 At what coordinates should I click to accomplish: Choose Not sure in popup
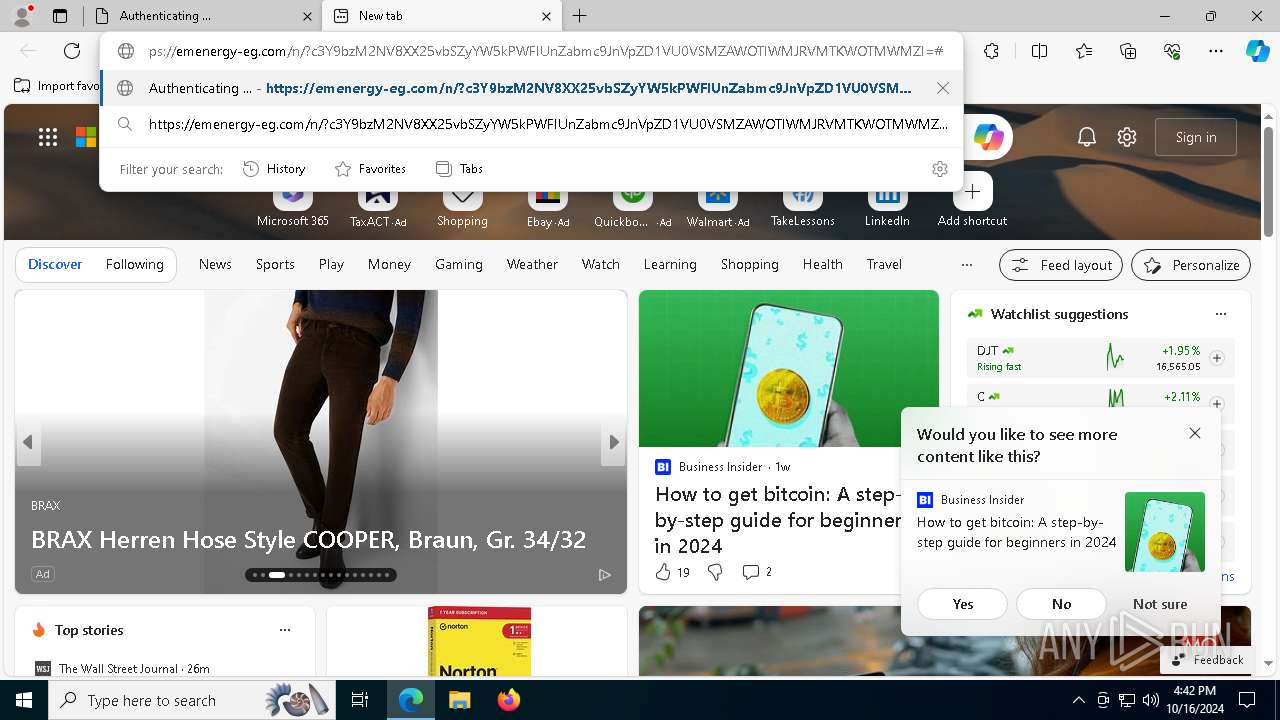point(1160,604)
